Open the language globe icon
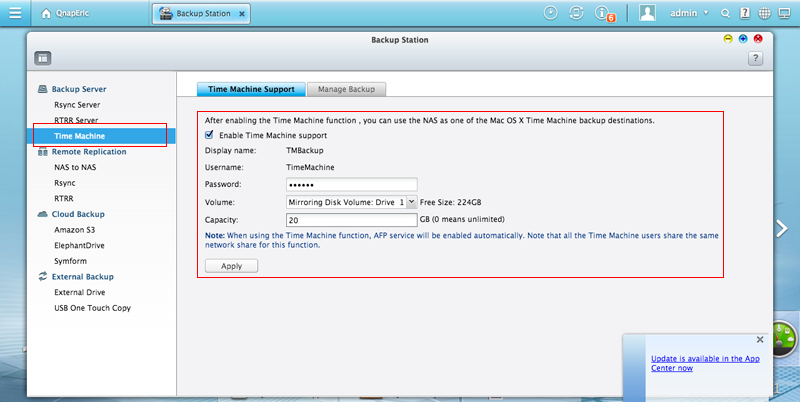This screenshot has height=402, width=800. point(764,13)
